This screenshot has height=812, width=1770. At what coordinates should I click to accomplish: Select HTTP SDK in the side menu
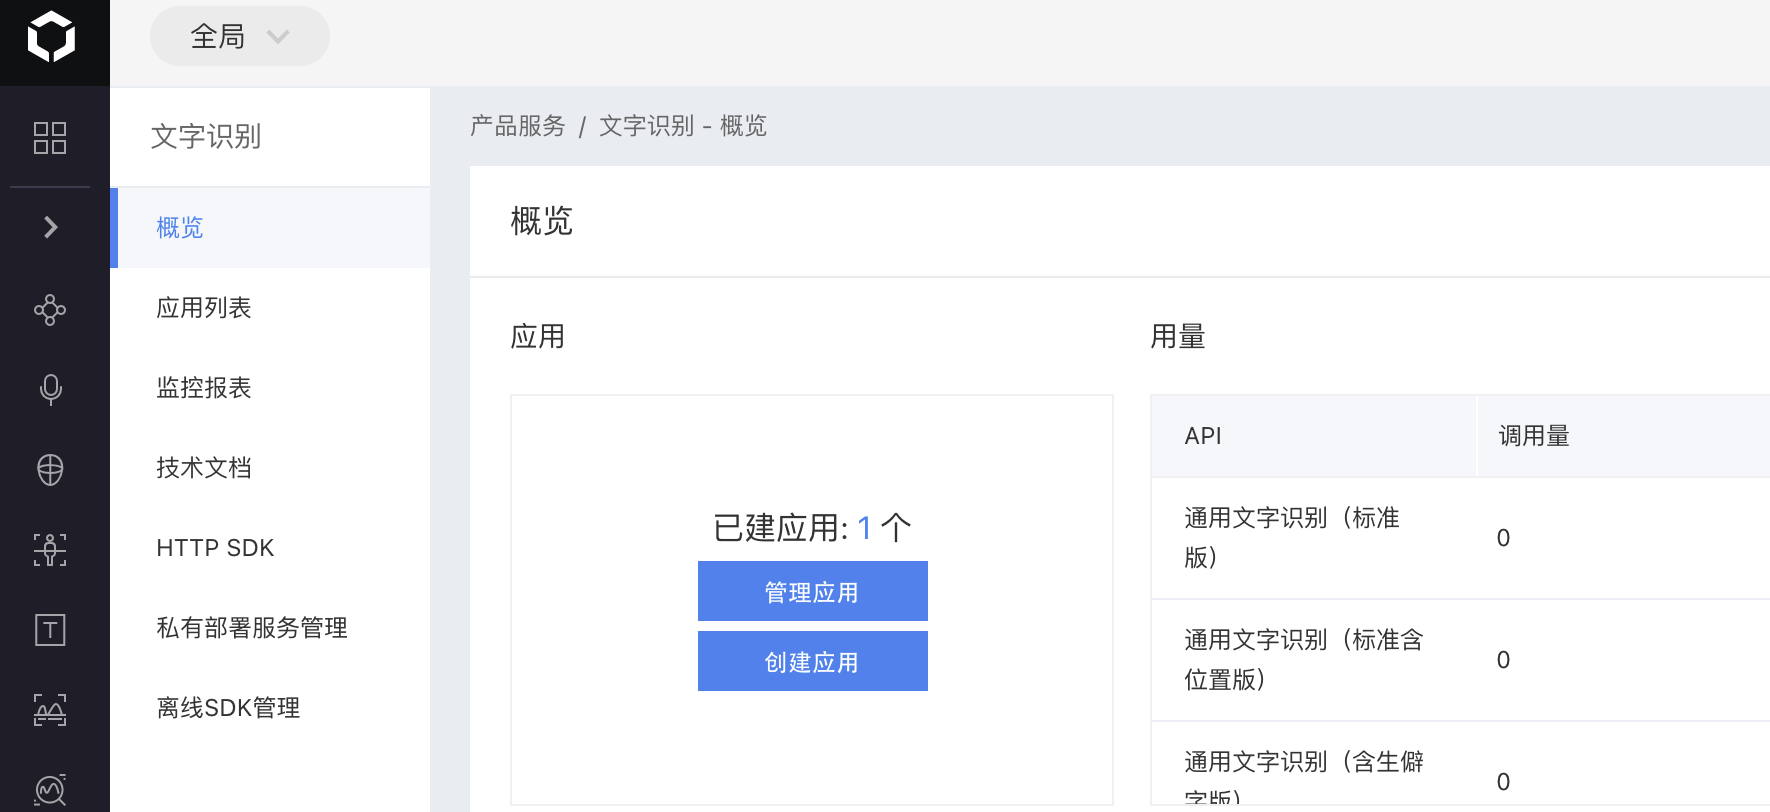[215, 548]
